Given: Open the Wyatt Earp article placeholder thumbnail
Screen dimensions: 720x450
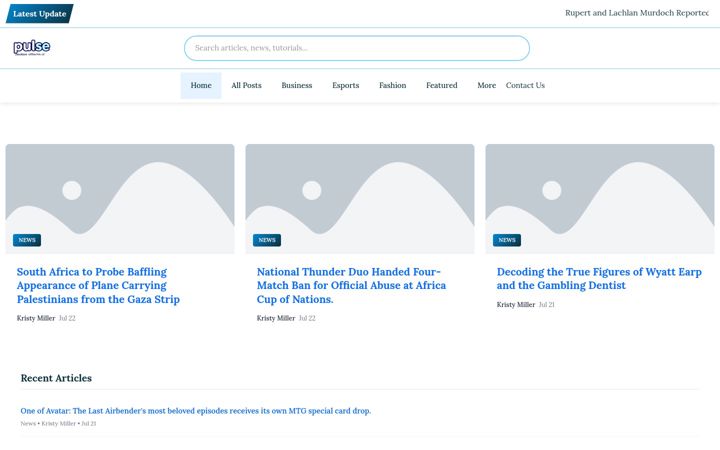Looking at the screenshot, I should pyautogui.click(x=600, y=199).
